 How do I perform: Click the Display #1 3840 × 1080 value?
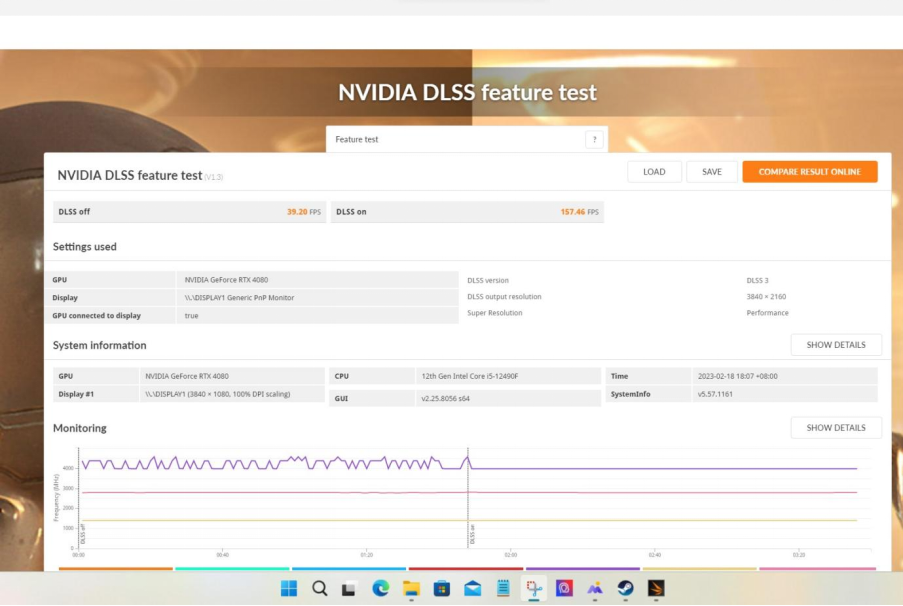point(218,394)
